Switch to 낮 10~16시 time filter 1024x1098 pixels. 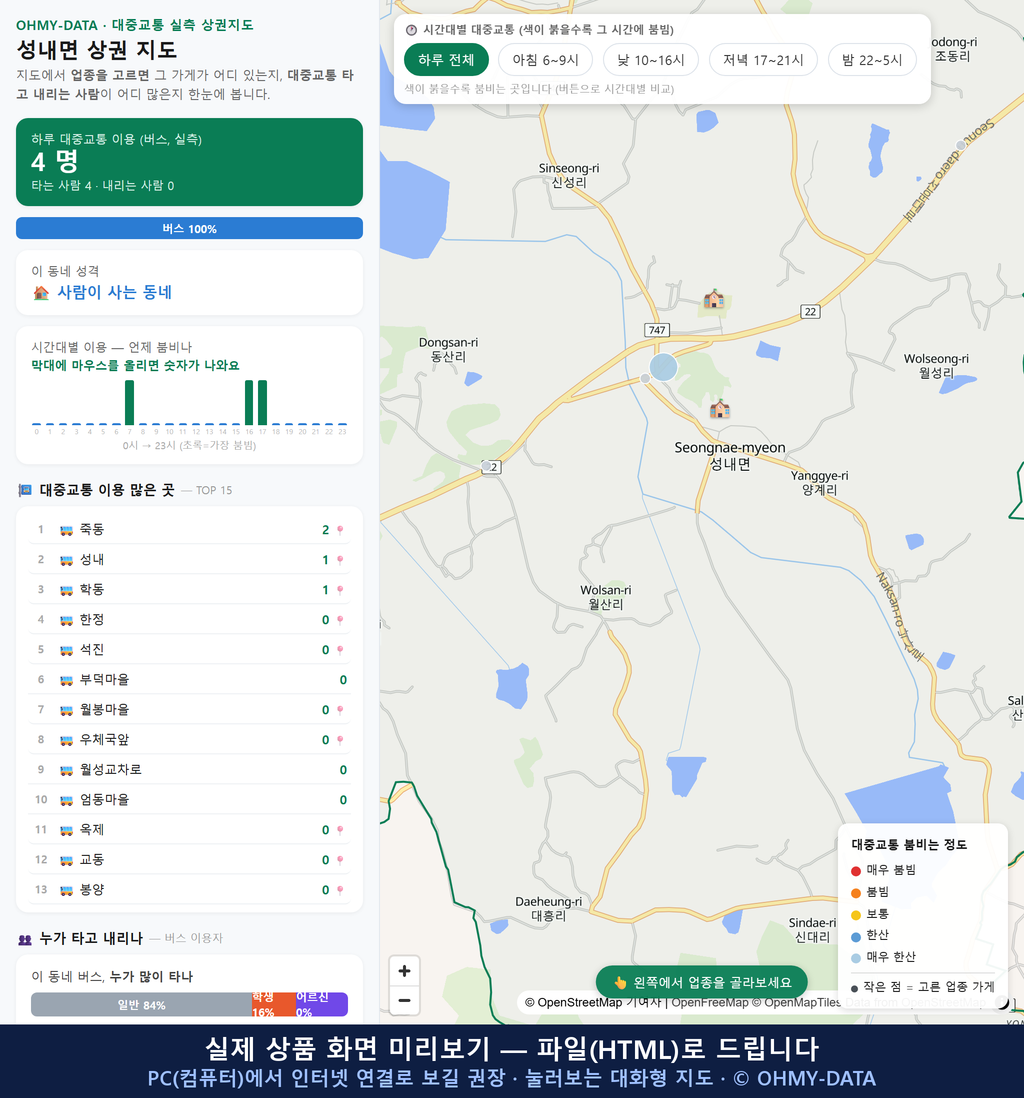coord(651,60)
